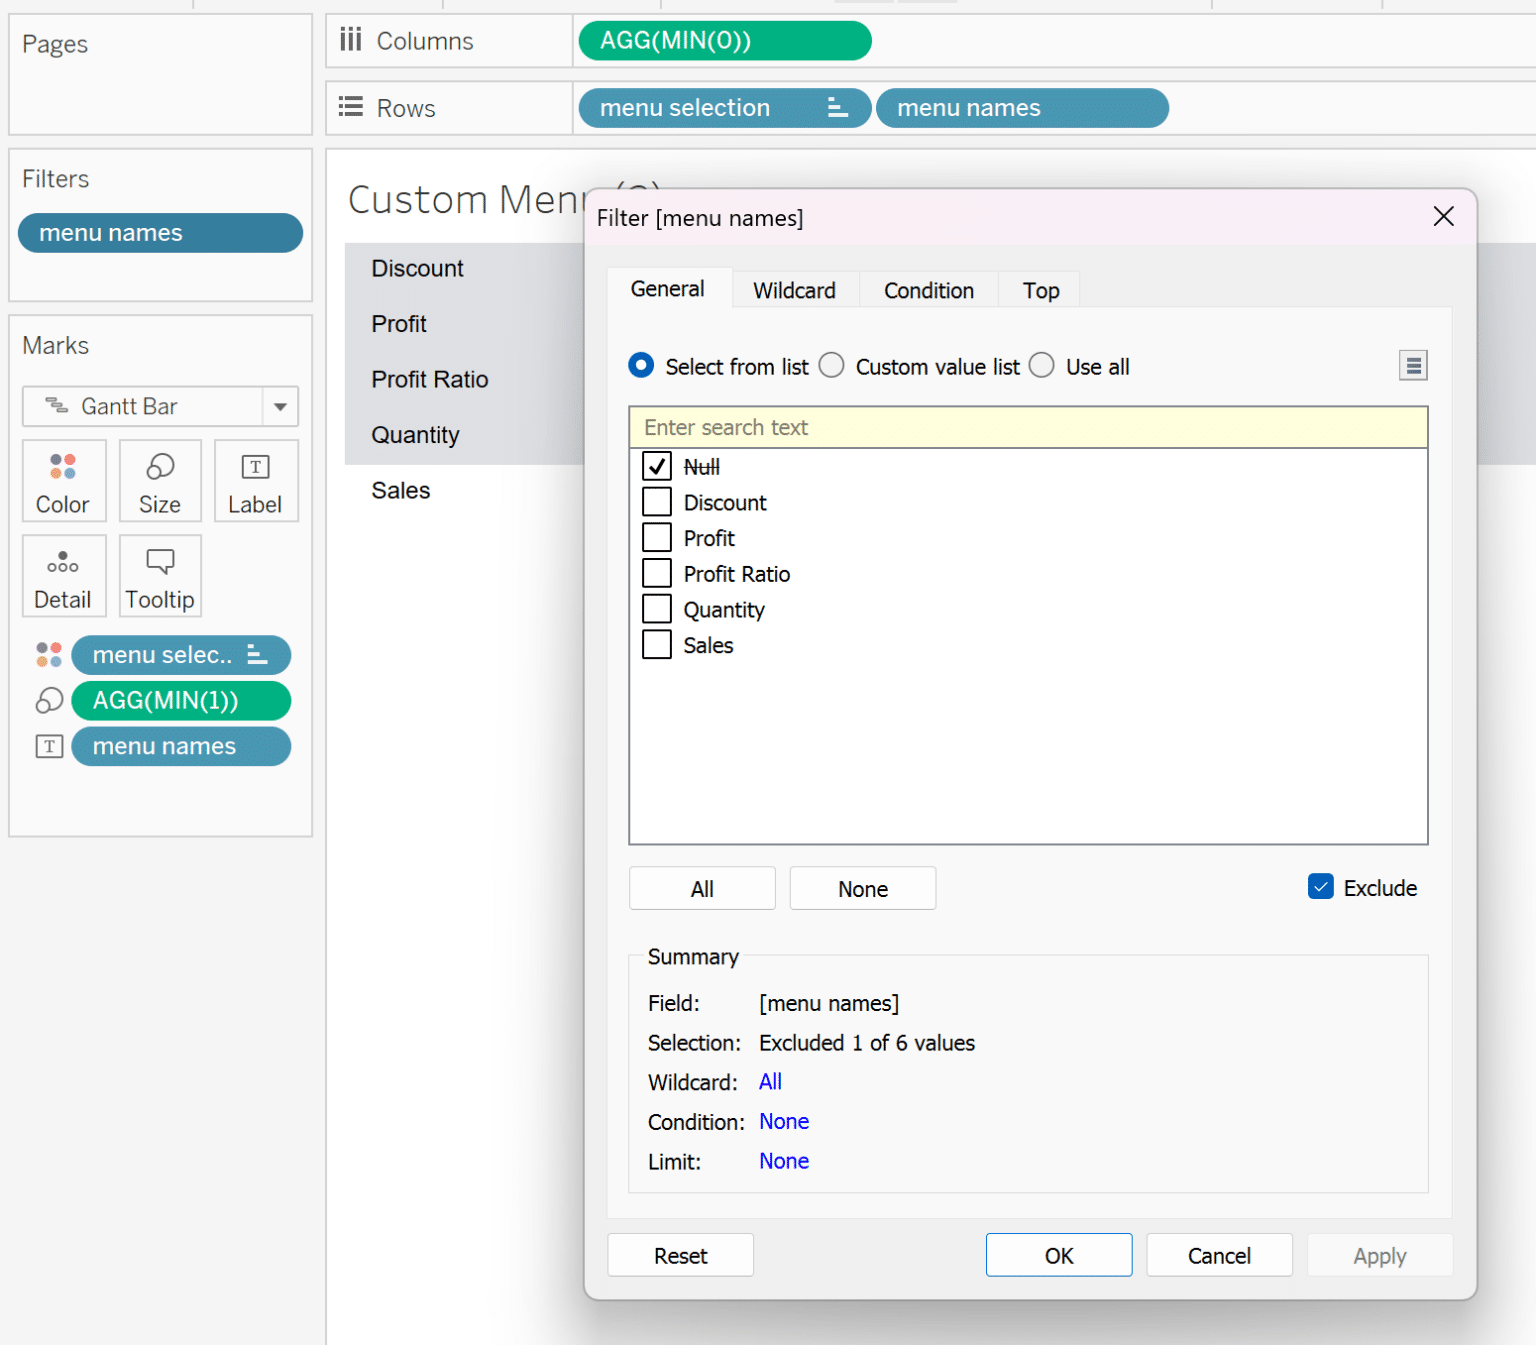
Task: Check the Profit Ratio checkbox
Action: point(657,573)
